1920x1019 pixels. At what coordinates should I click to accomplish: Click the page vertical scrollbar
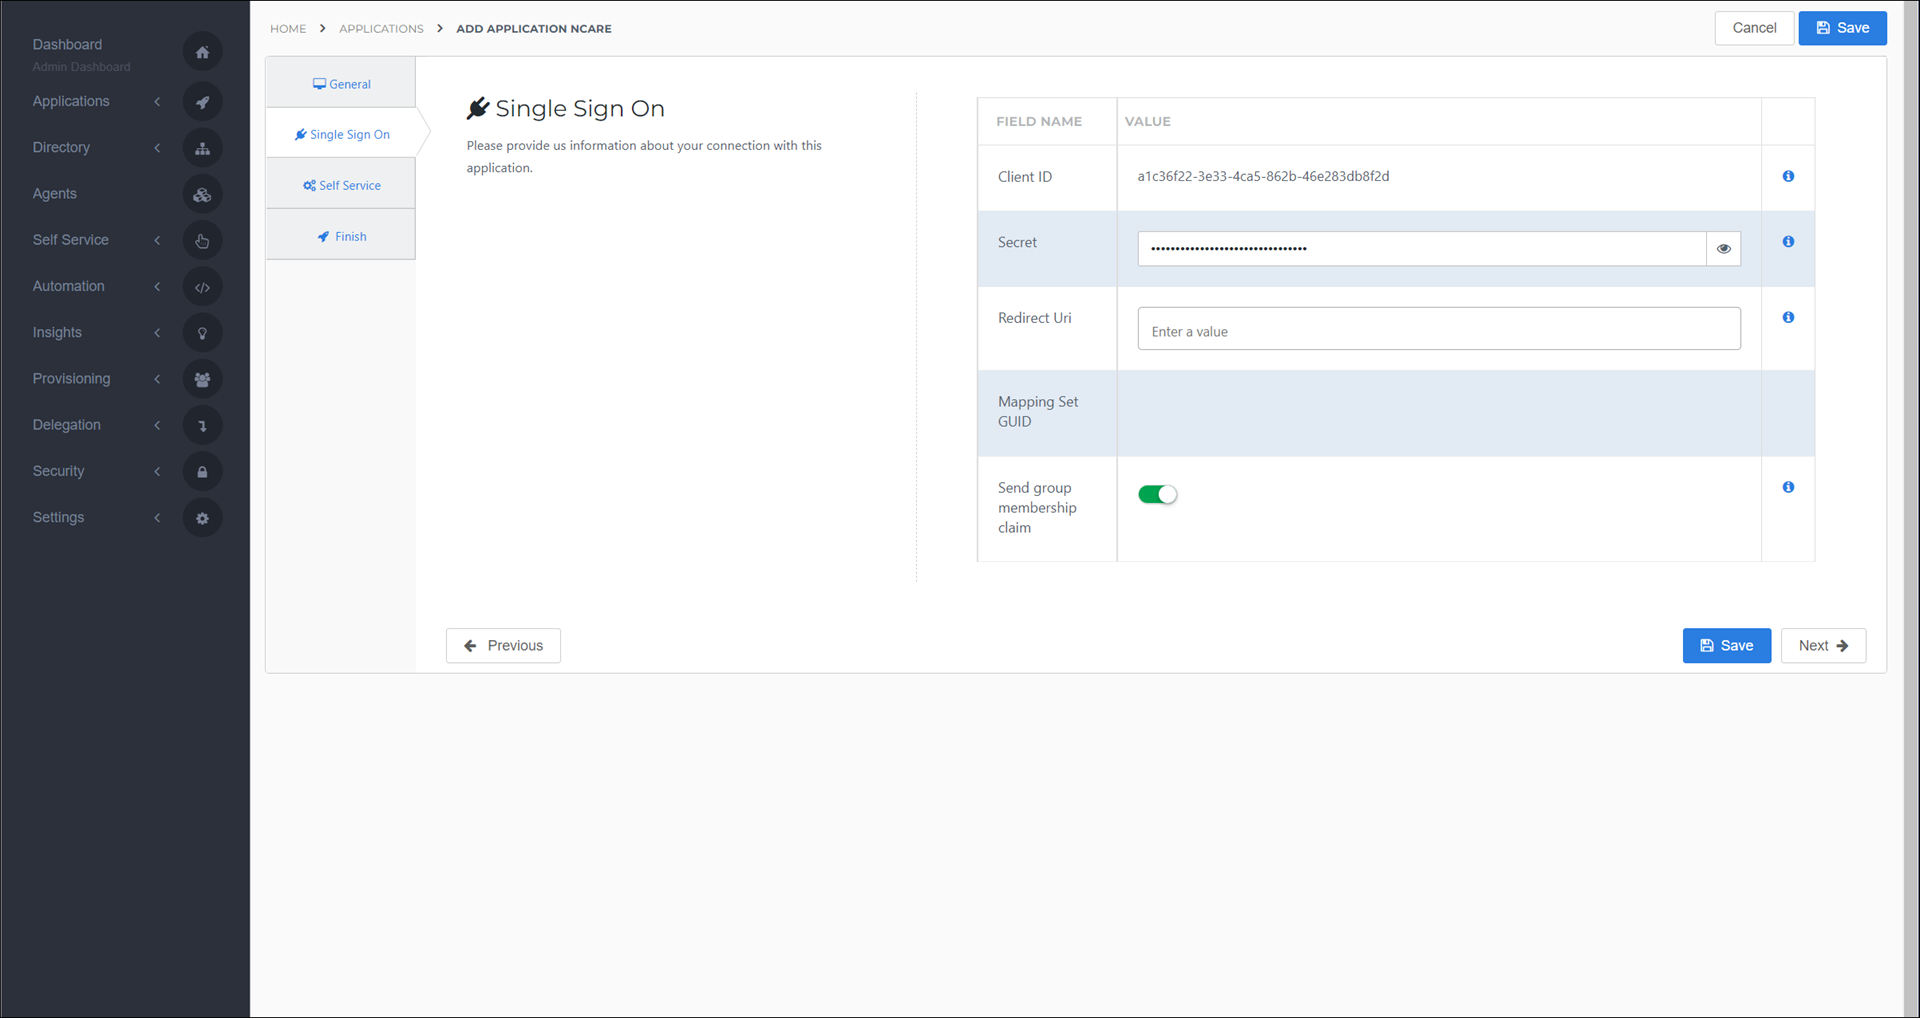[x=1911, y=509]
